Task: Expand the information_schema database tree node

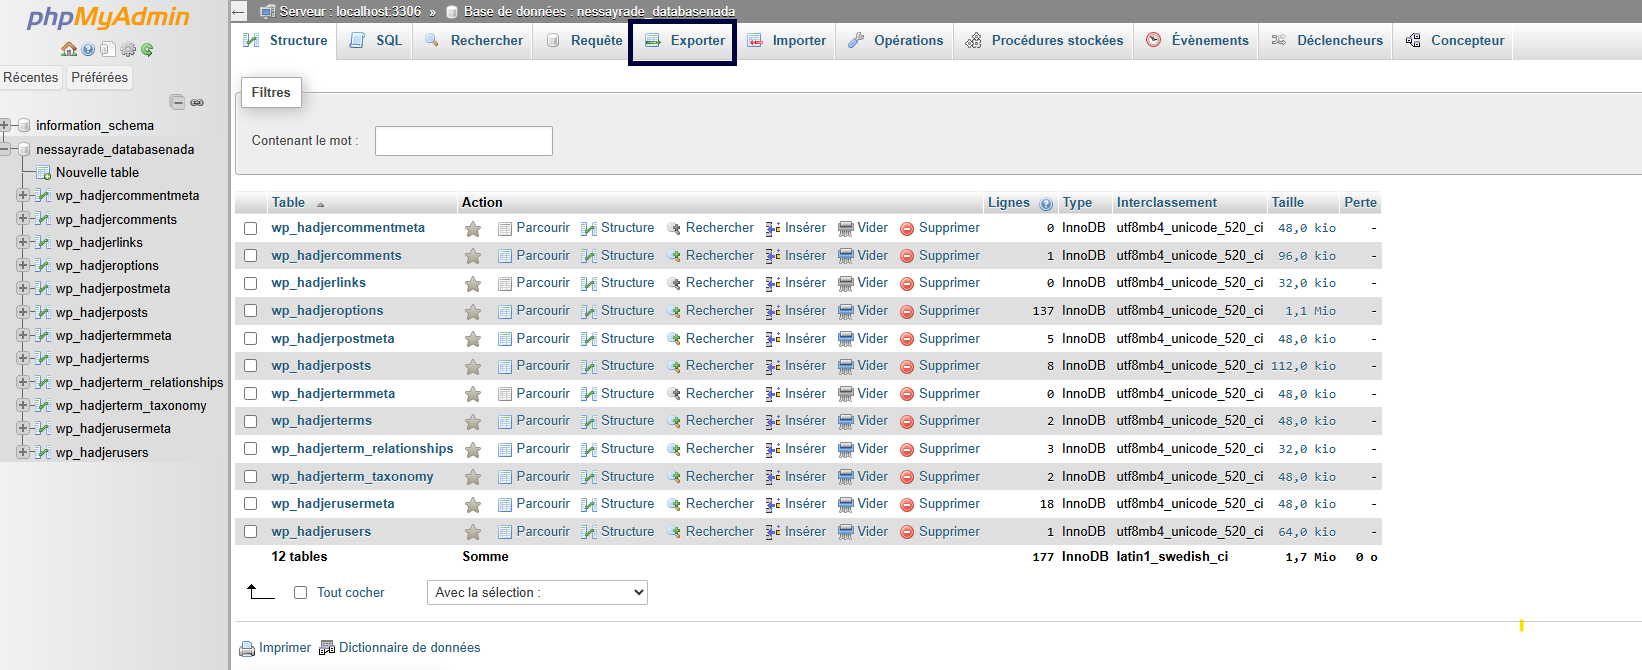Action: pyautogui.click(x=6, y=125)
